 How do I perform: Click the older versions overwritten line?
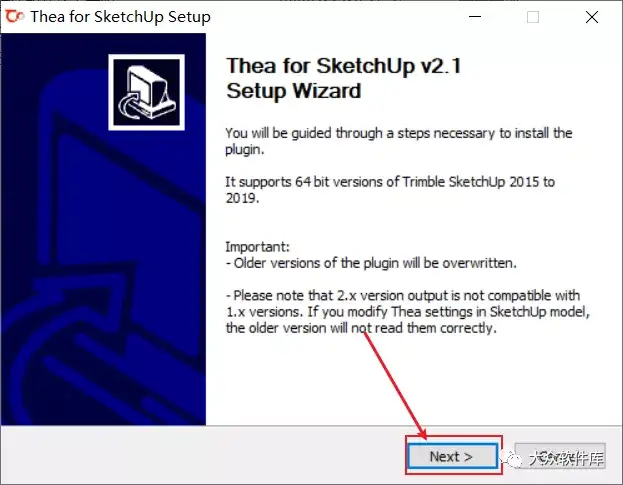click(x=371, y=263)
